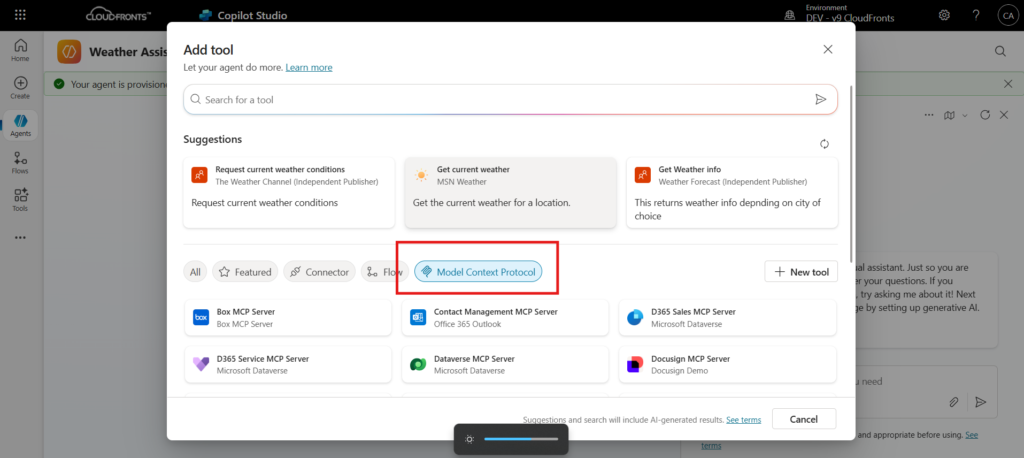The height and width of the screenshot is (458, 1024).
Task: Click the CloudFronts logo
Action: (118, 15)
